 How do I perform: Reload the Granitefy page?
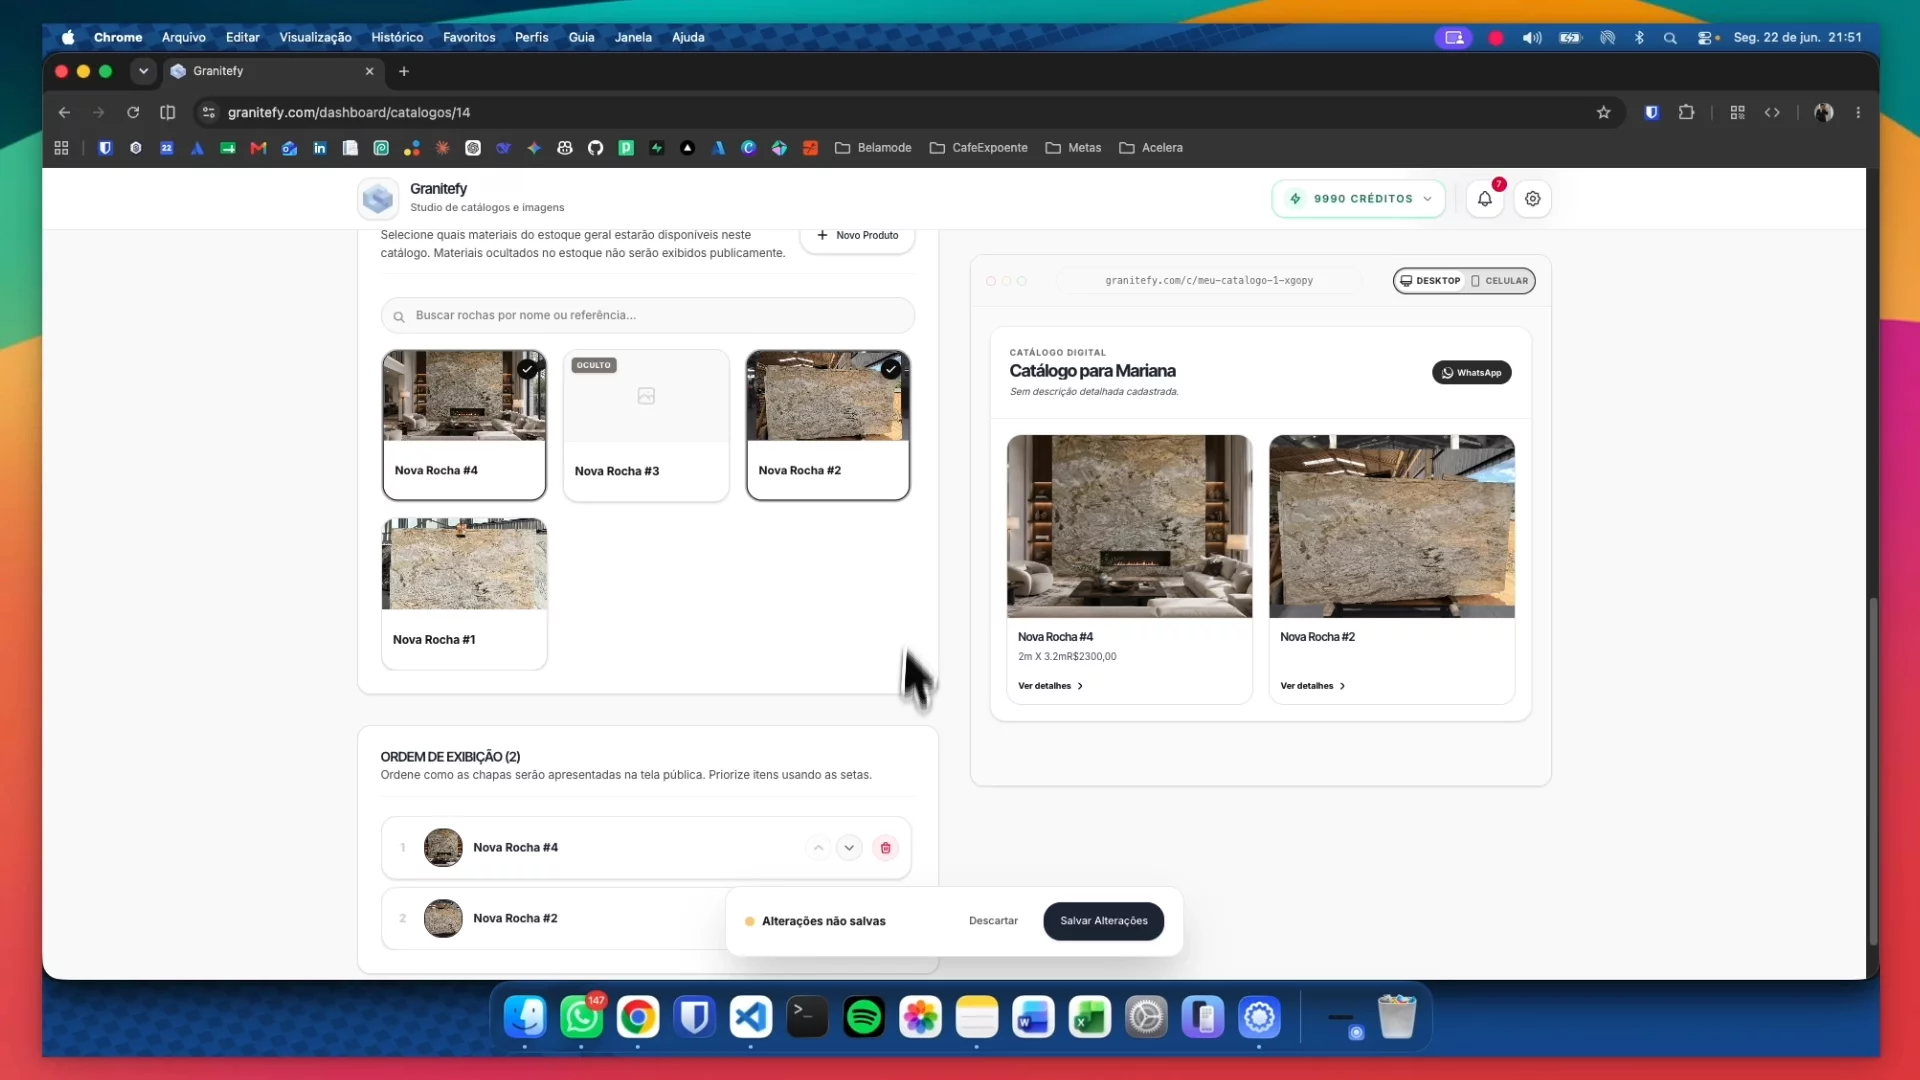133,113
